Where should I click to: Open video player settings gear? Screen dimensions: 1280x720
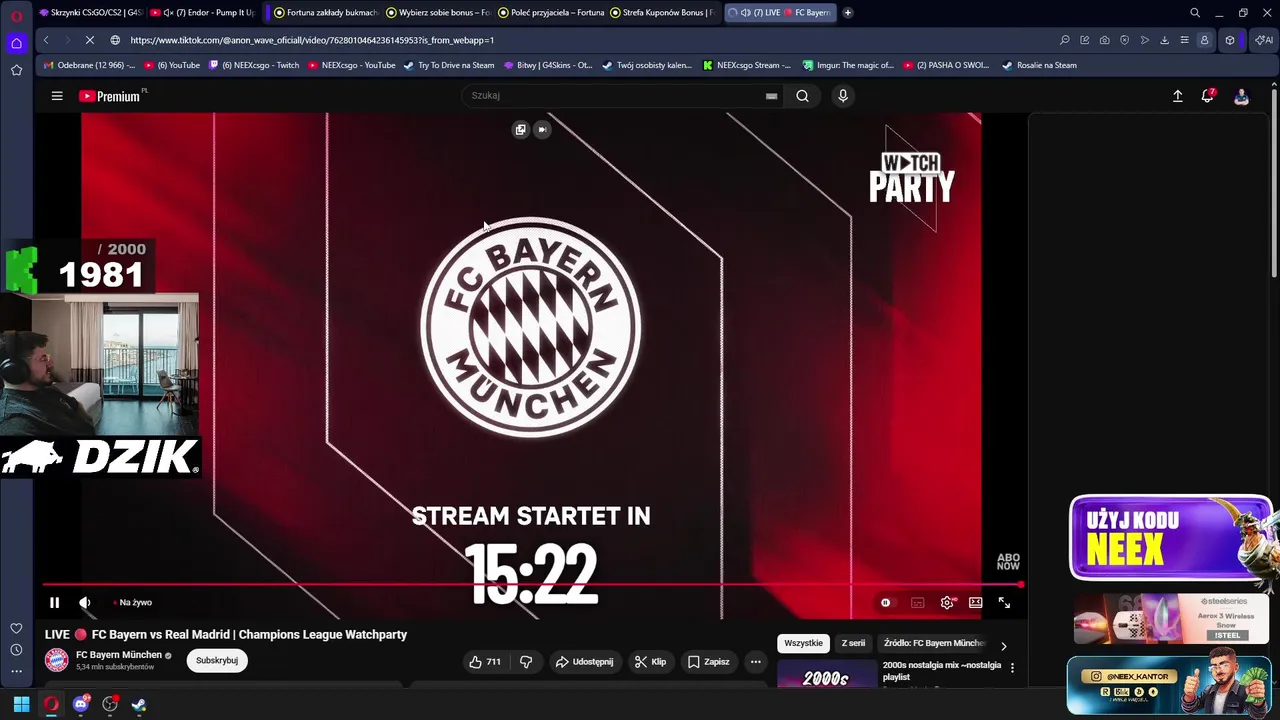pyautogui.click(x=947, y=603)
